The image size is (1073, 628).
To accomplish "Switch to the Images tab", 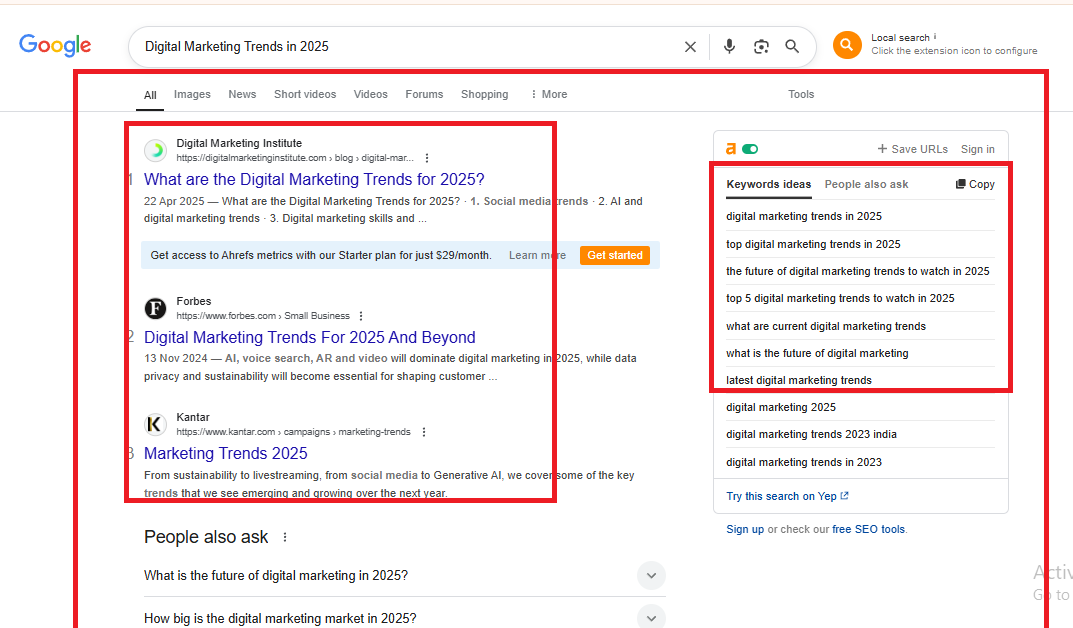I will [192, 94].
